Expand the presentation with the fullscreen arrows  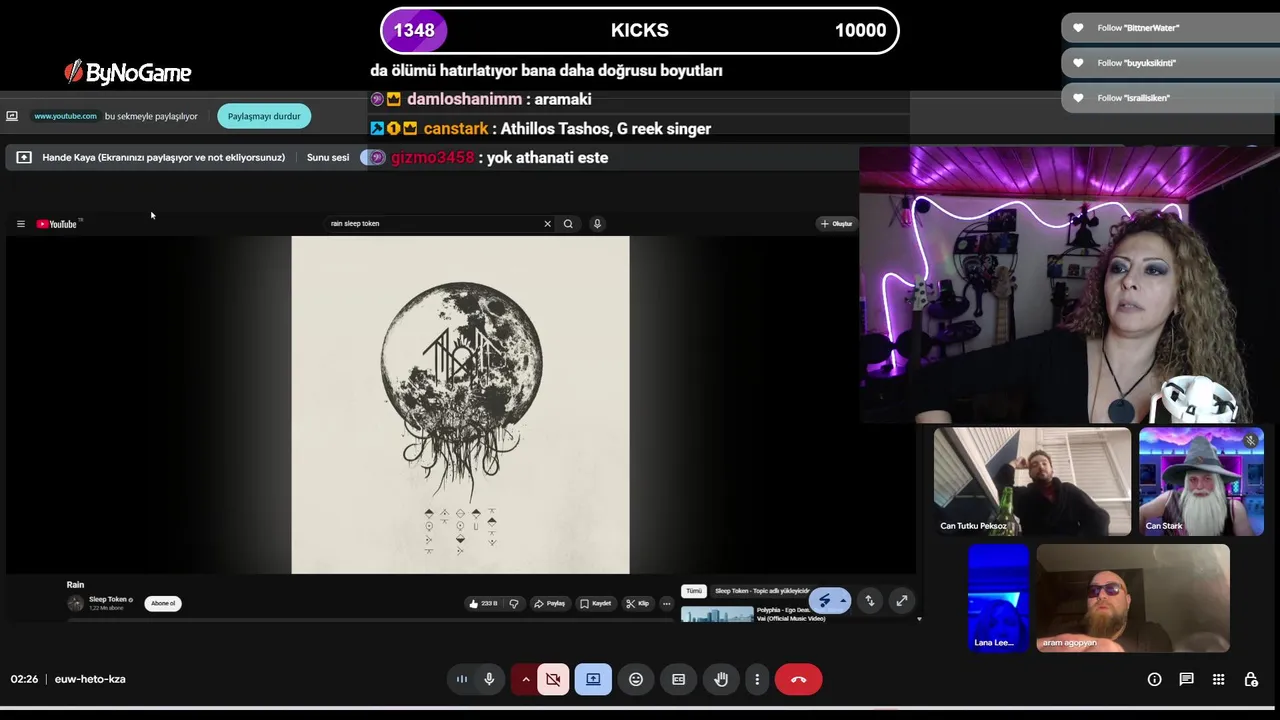tap(901, 600)
